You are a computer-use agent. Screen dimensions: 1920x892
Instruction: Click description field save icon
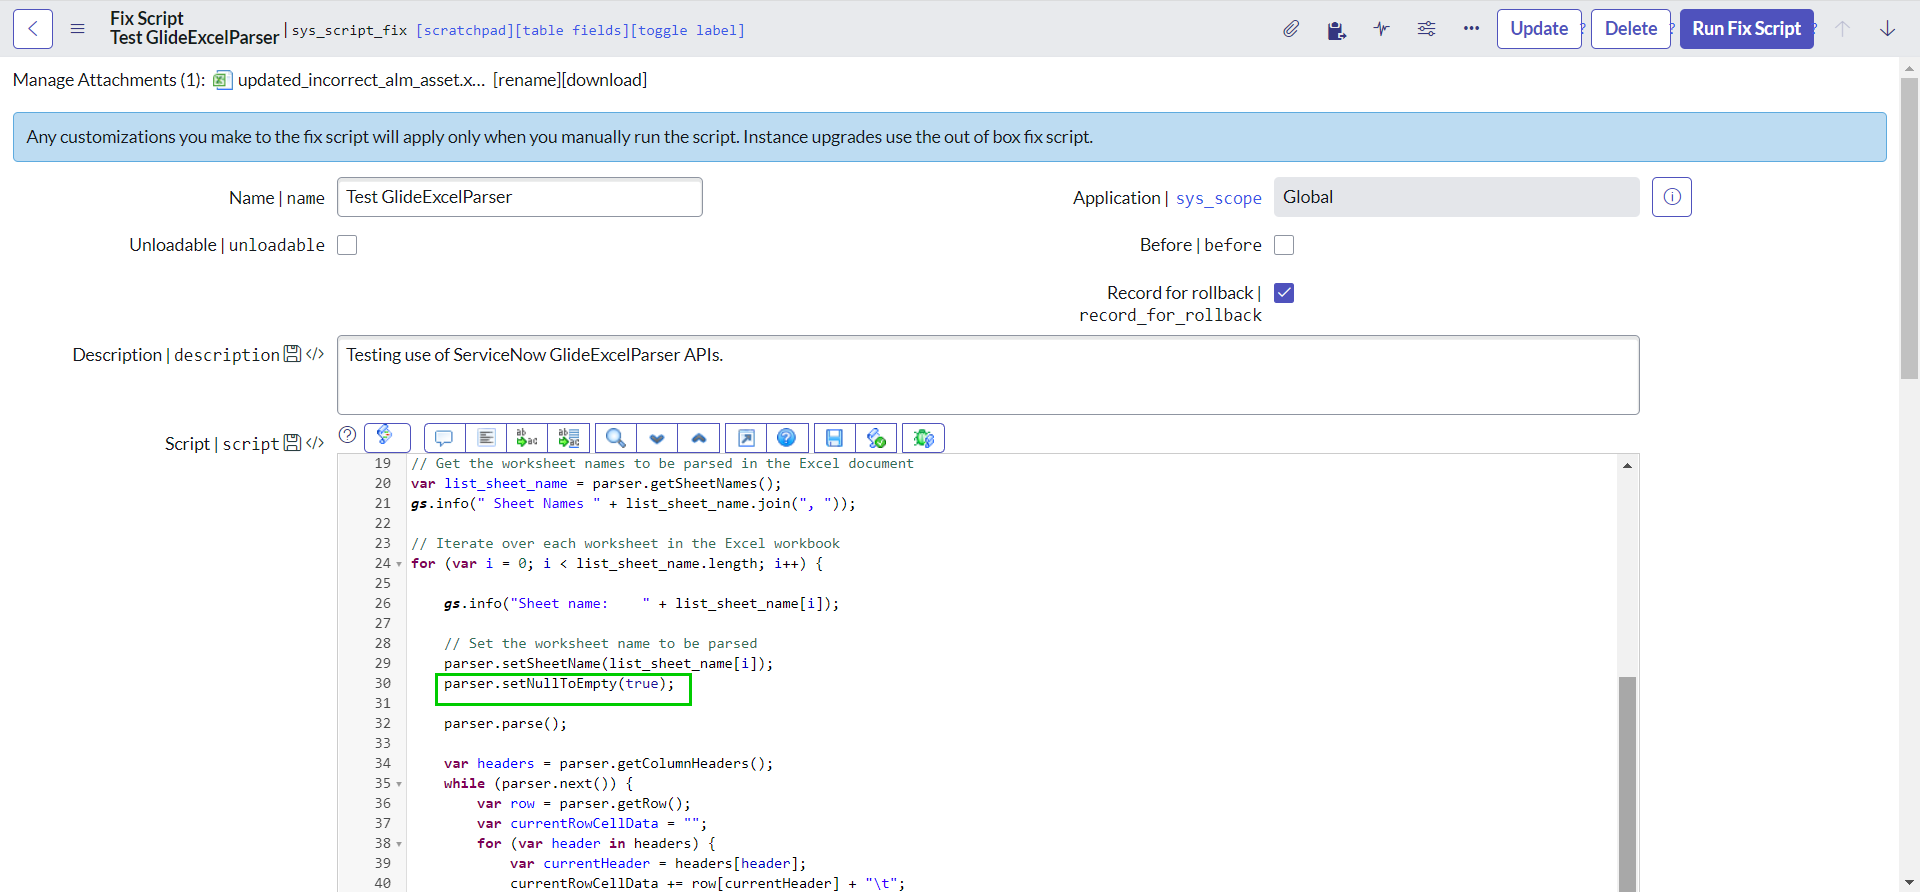click(293, 354)
